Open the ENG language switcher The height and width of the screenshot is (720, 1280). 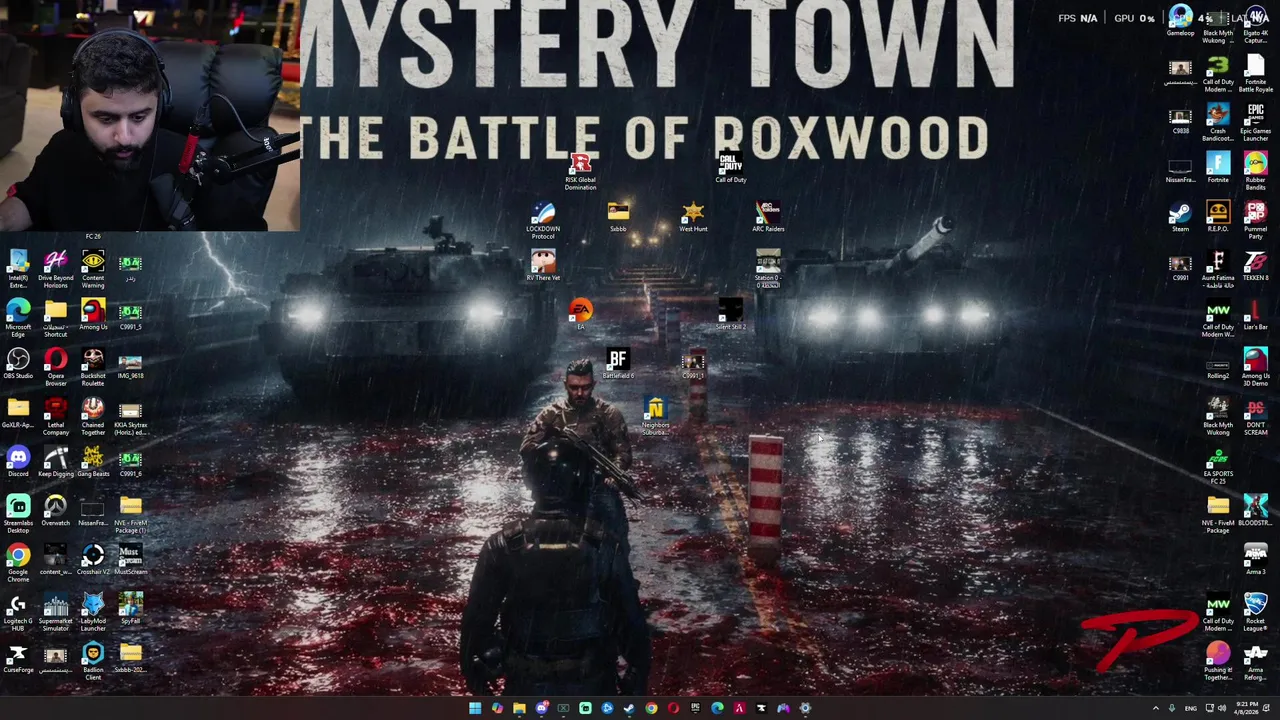(x=1191, y=708)
